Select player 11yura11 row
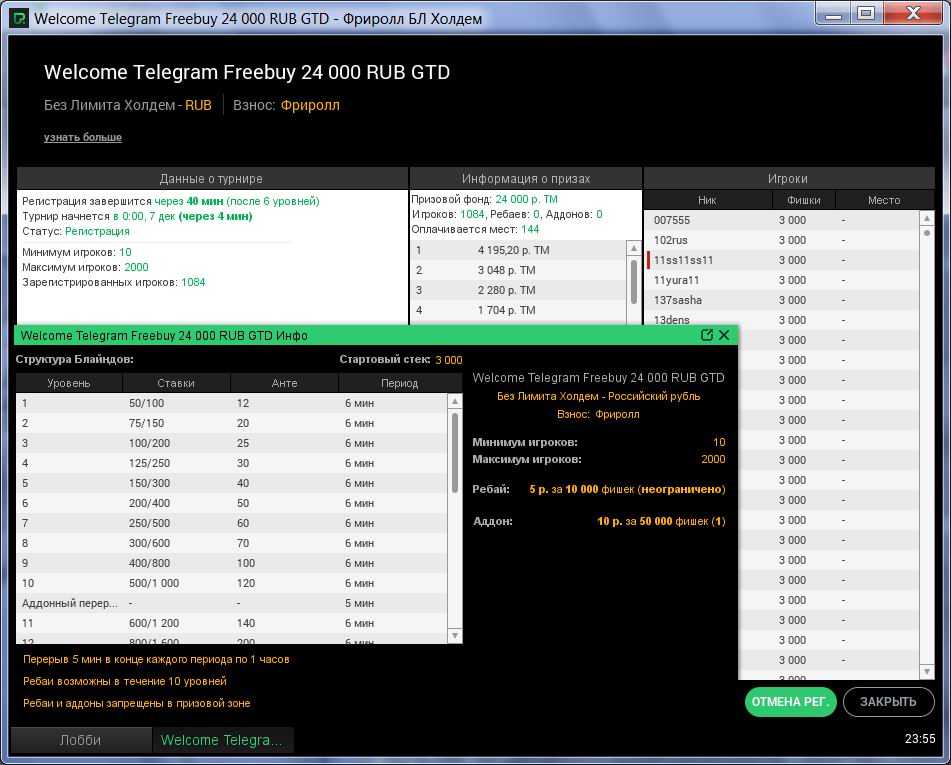 click(781, 280)
